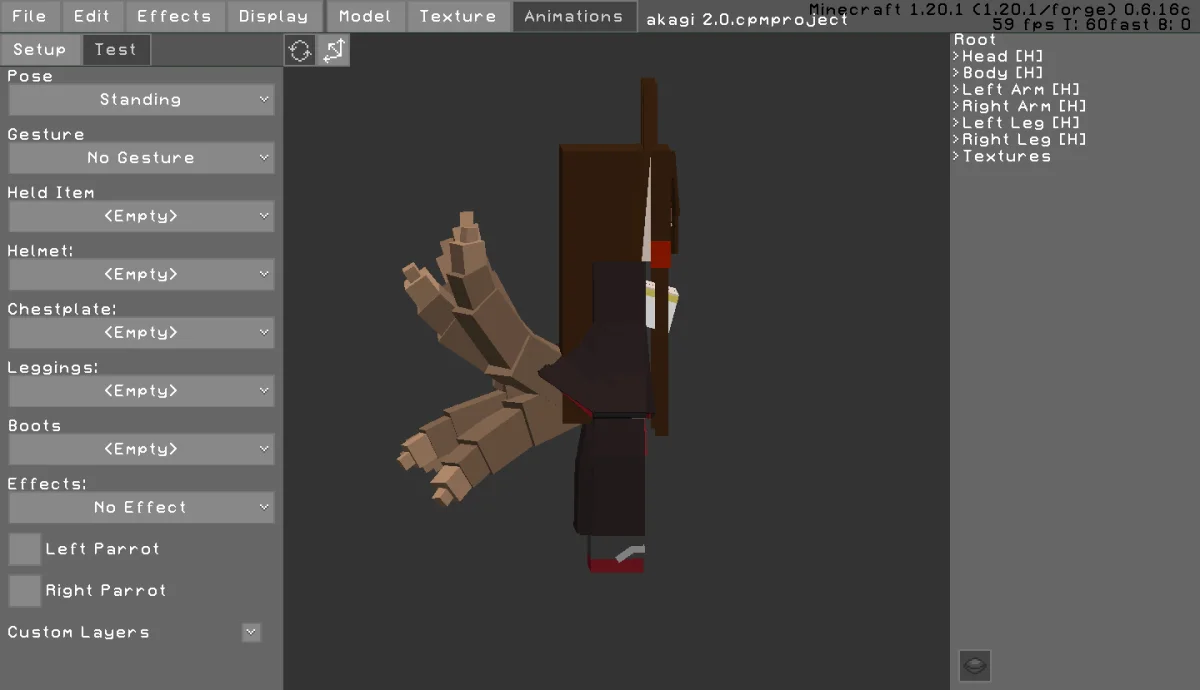Expand the Left Leg [H] tree node
Screen dimensions: 1200x690
coord(957,123)
